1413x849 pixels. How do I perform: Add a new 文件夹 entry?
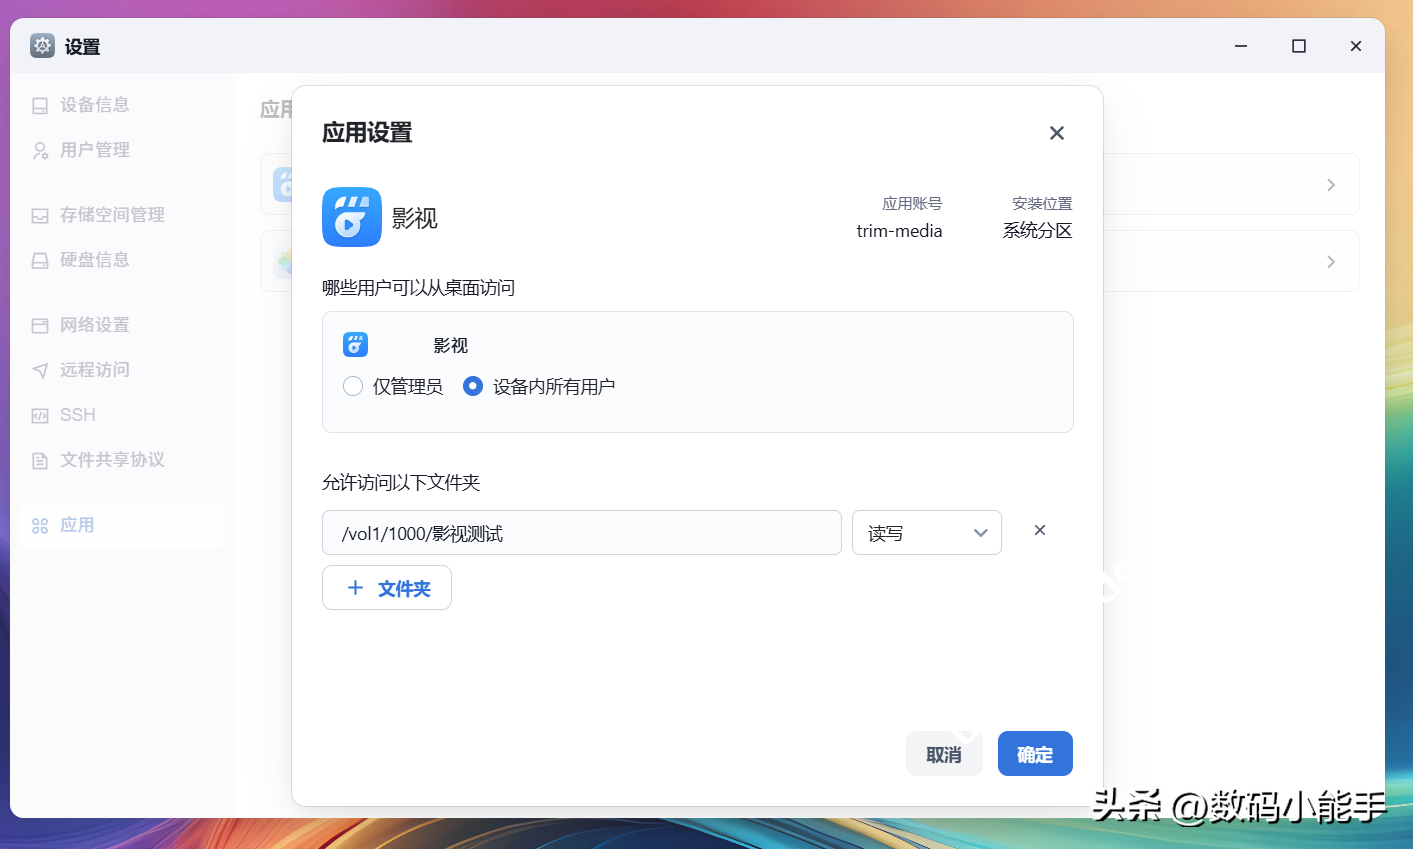coord(387,588)
